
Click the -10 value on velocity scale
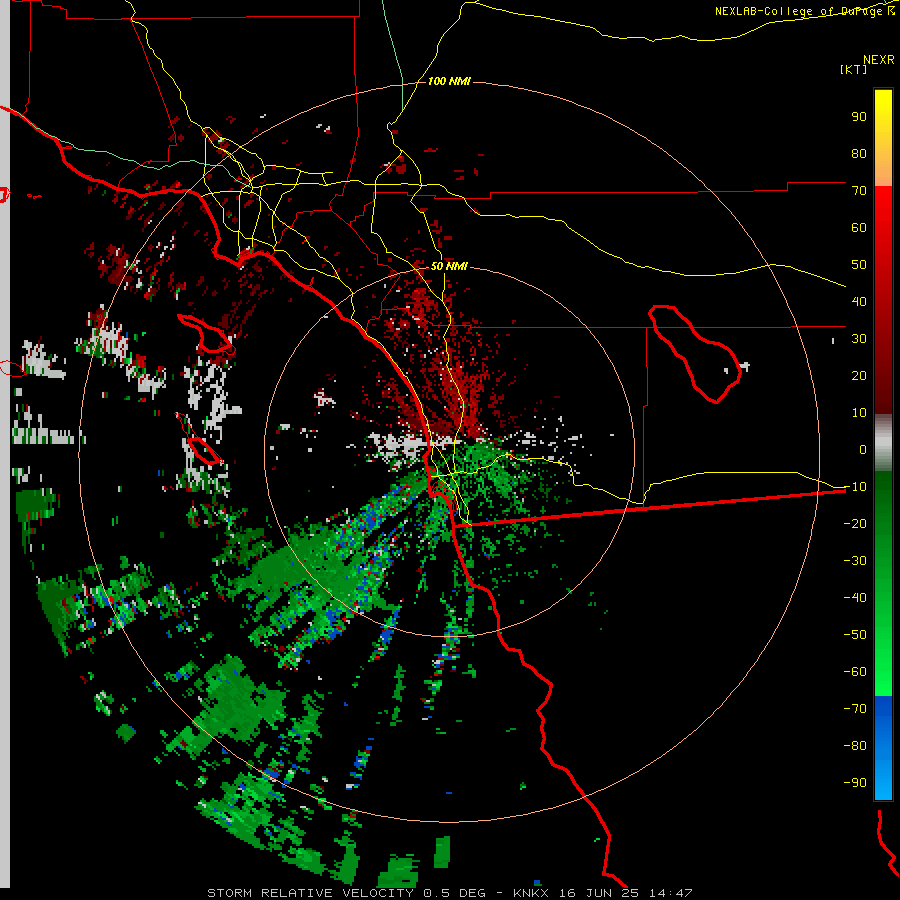click(x=855, y=487)
